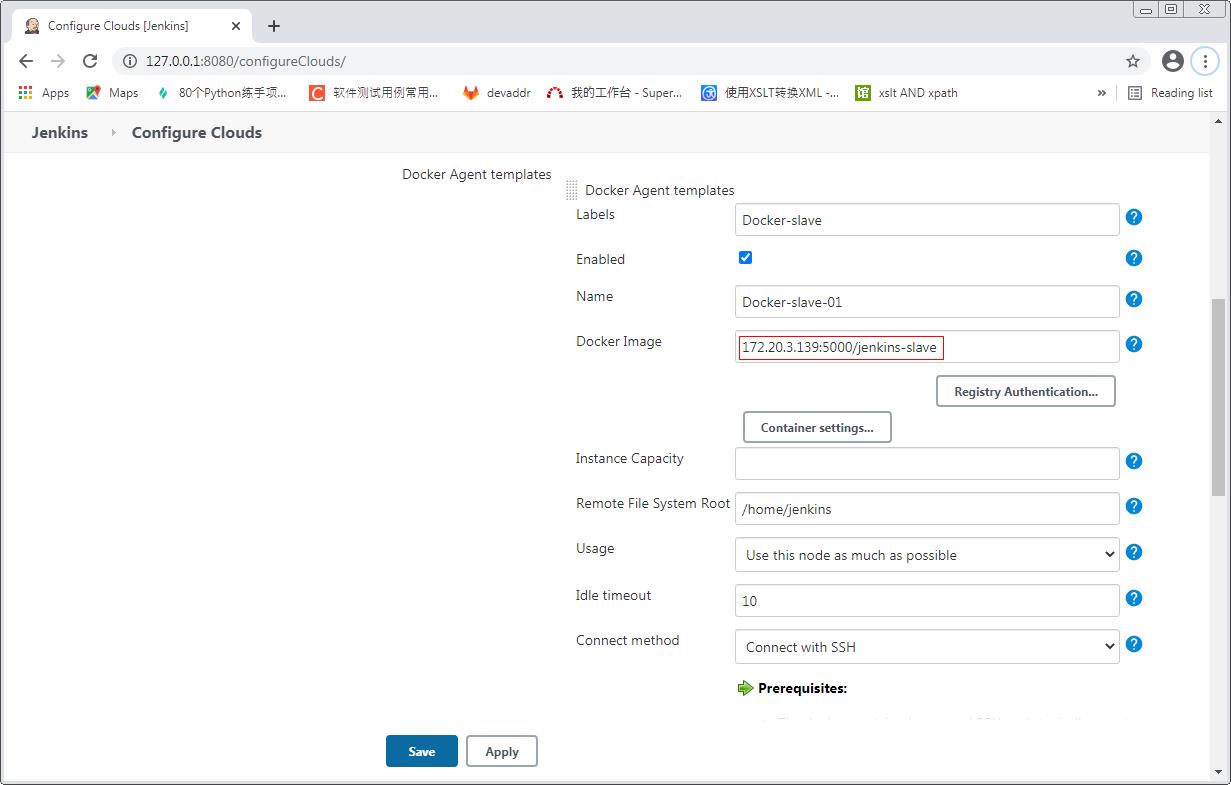Toggle the Enabled checkbox
This screenshot has height=785, width=1231.
pos(745,258)
